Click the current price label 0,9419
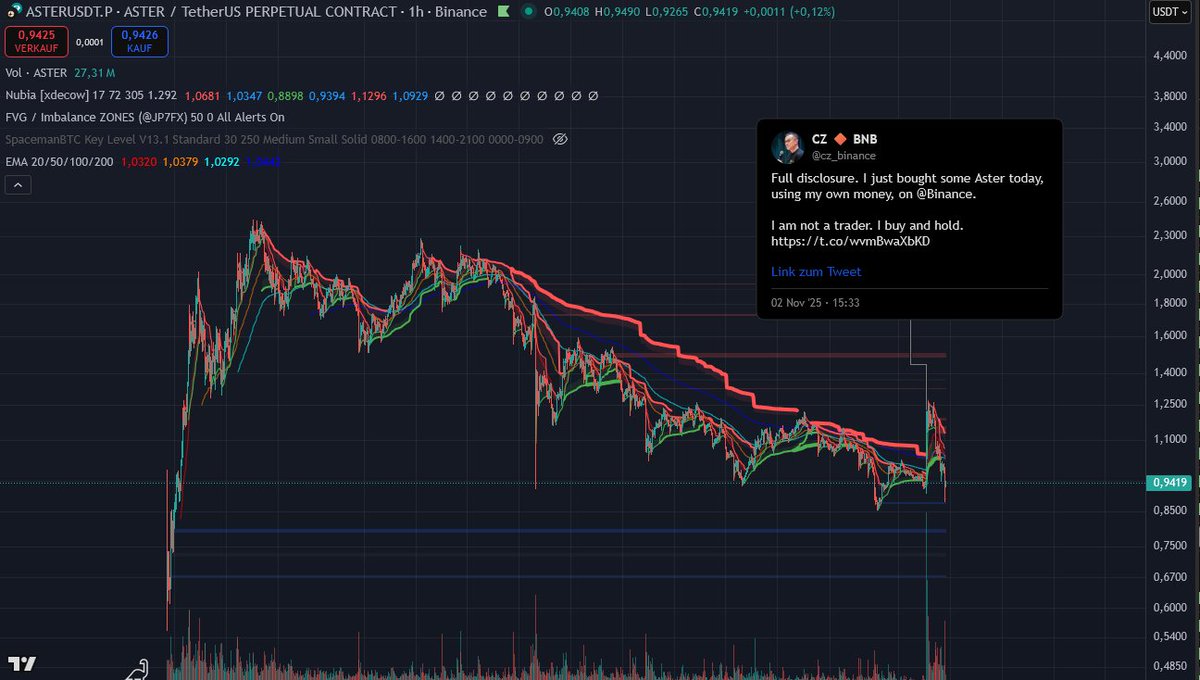This screenshot has width=1200, height=680. (1169, 483)
